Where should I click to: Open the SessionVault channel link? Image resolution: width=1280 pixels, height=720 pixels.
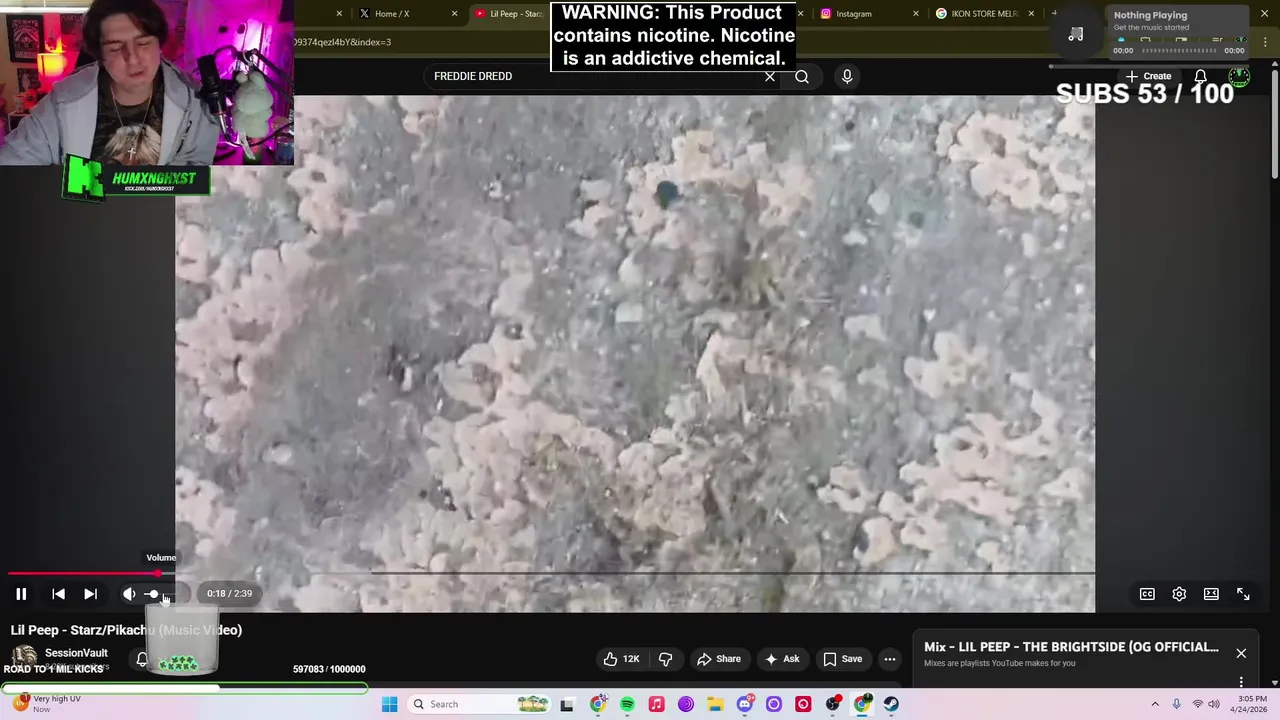(x=76, y=653)
